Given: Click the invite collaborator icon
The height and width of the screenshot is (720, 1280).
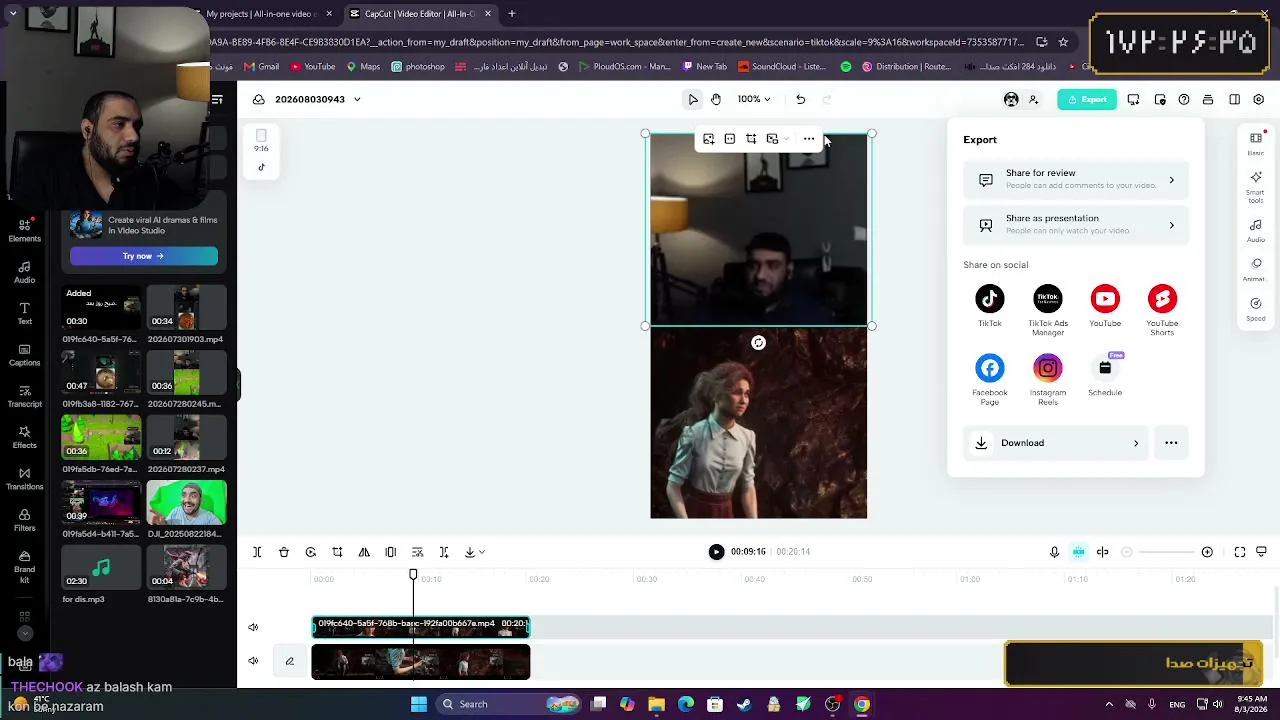Looking at the screenshot, I should coord(1034,99).
